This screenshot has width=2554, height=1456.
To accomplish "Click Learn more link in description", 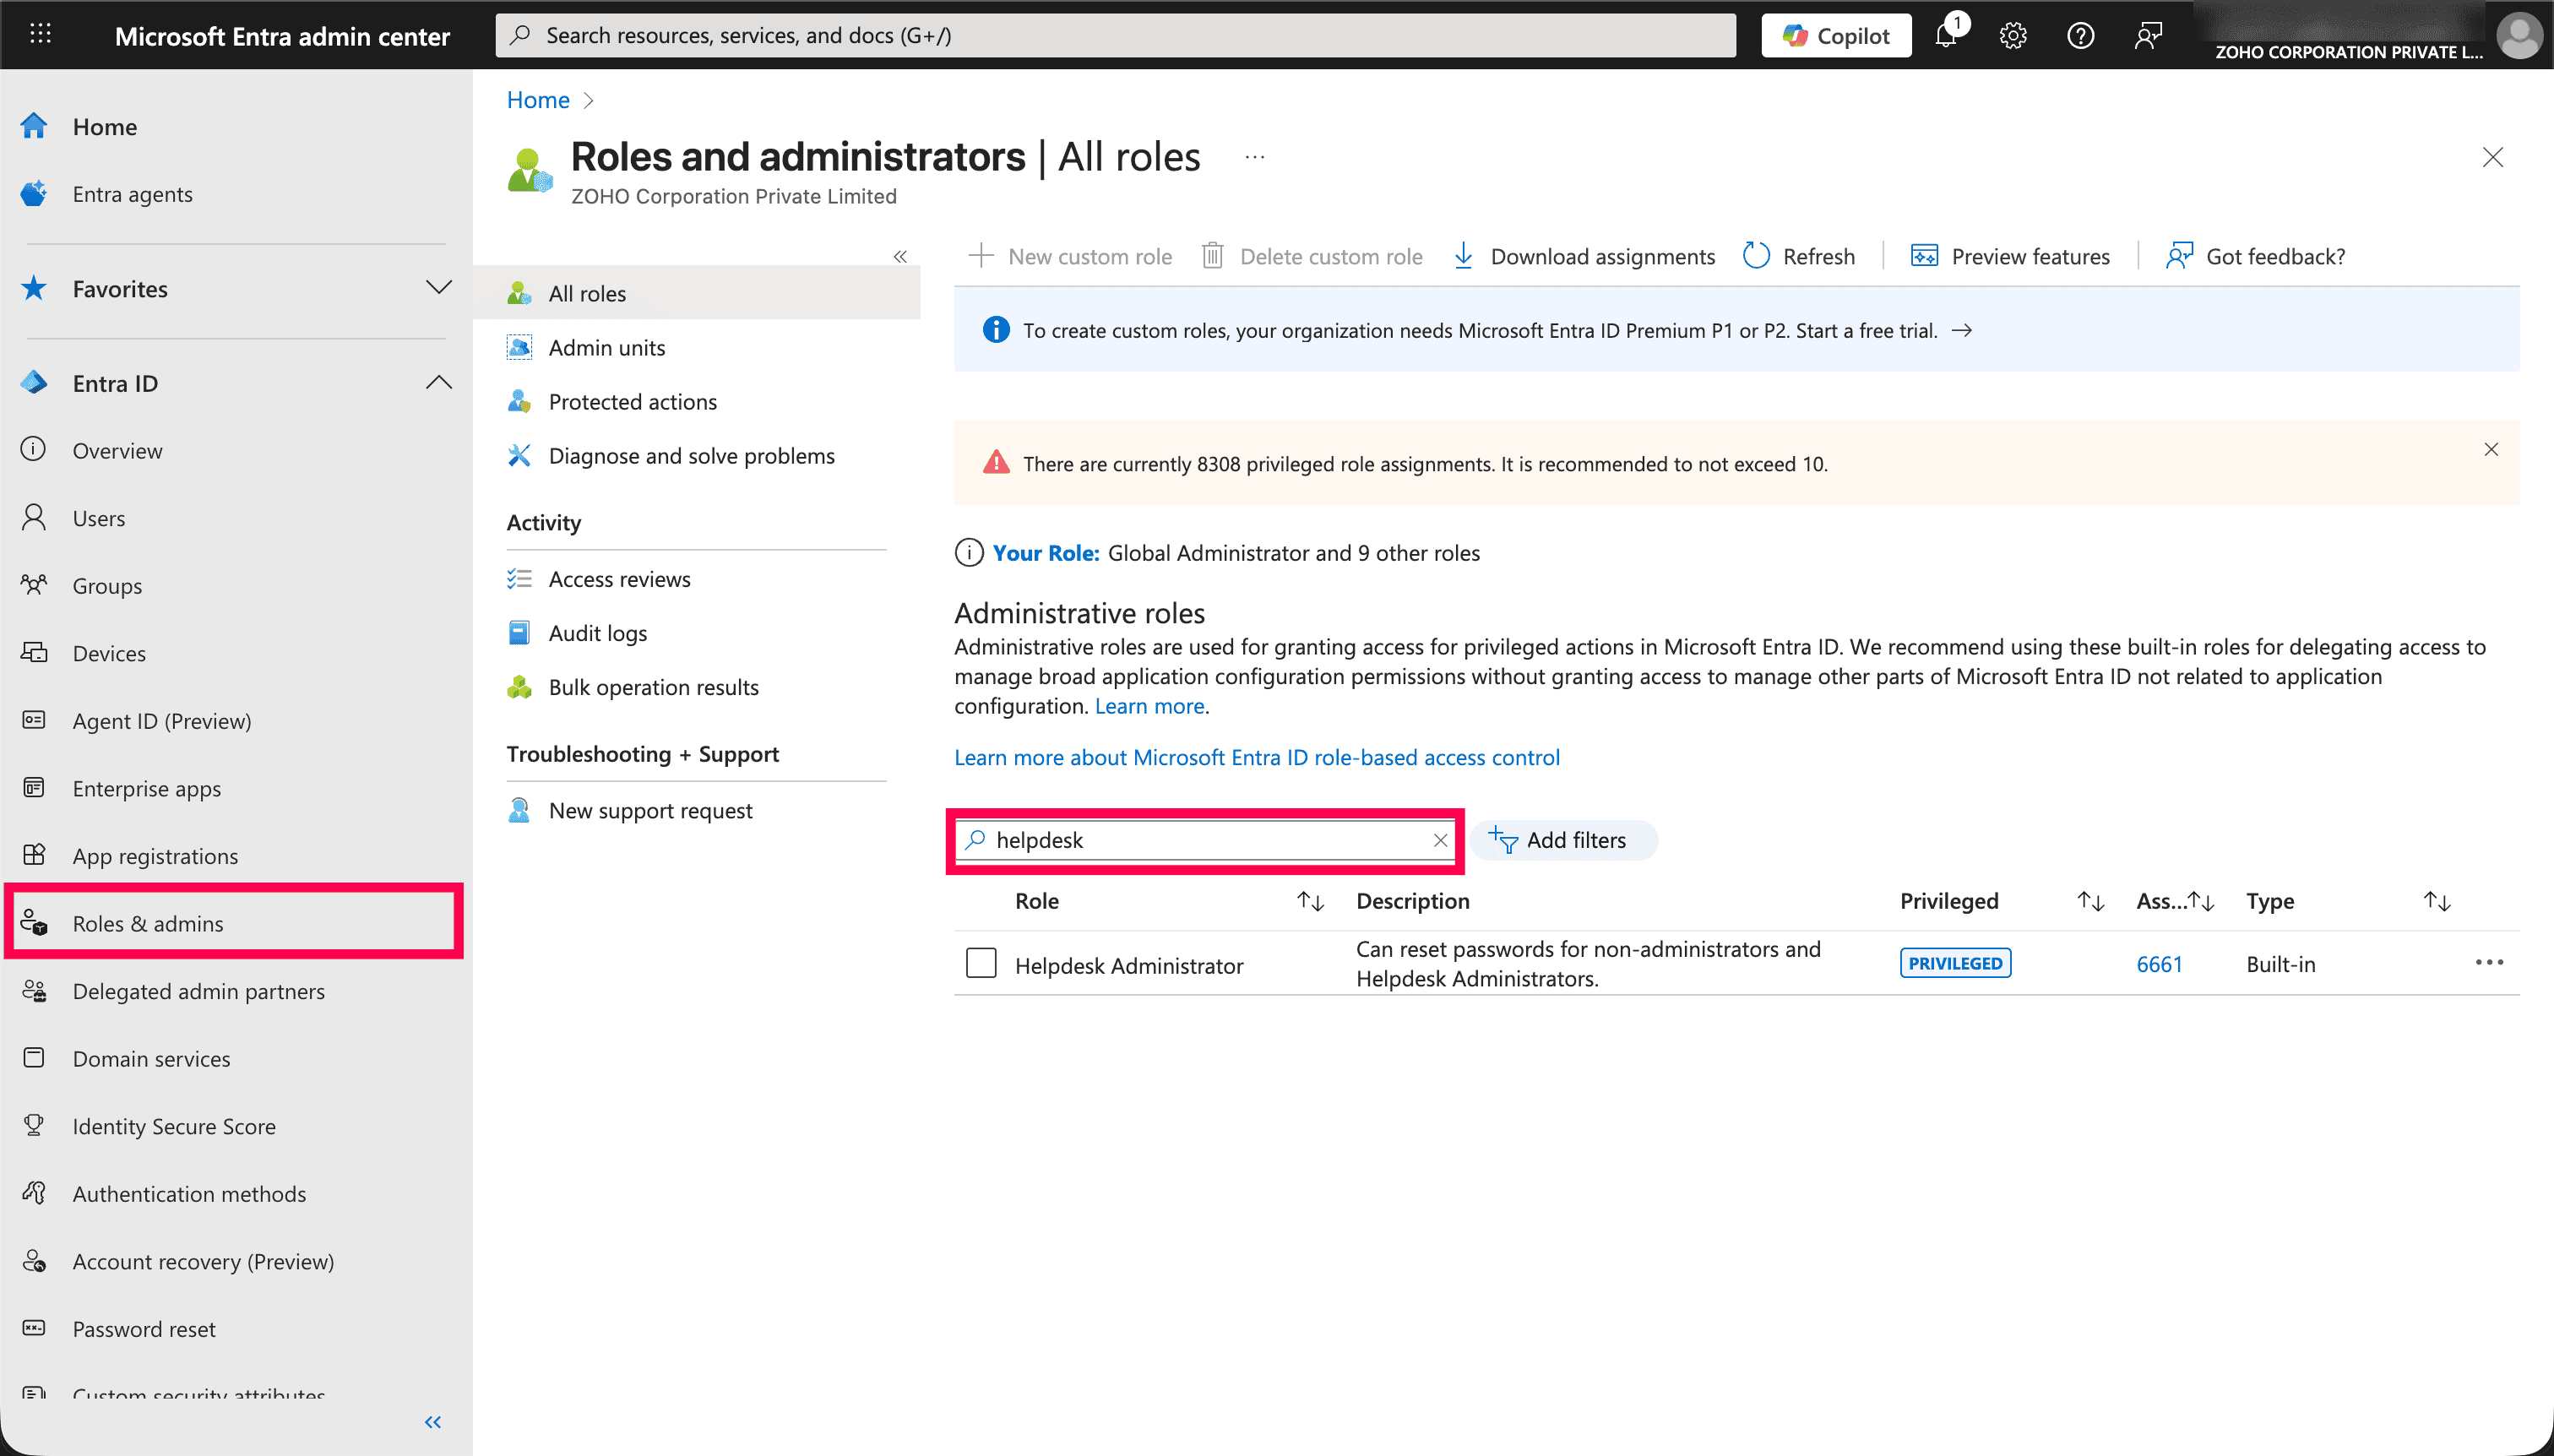I will tap(1149, 706).
